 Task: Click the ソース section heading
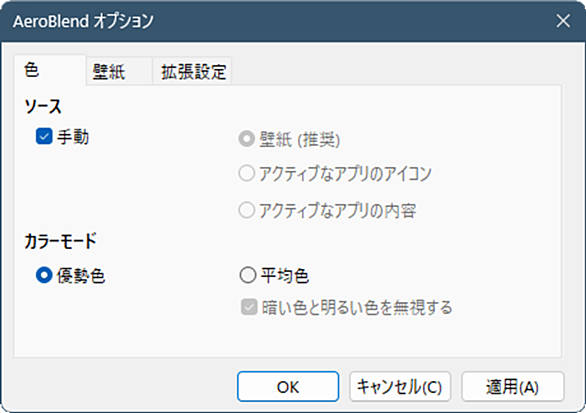(43, 107)
